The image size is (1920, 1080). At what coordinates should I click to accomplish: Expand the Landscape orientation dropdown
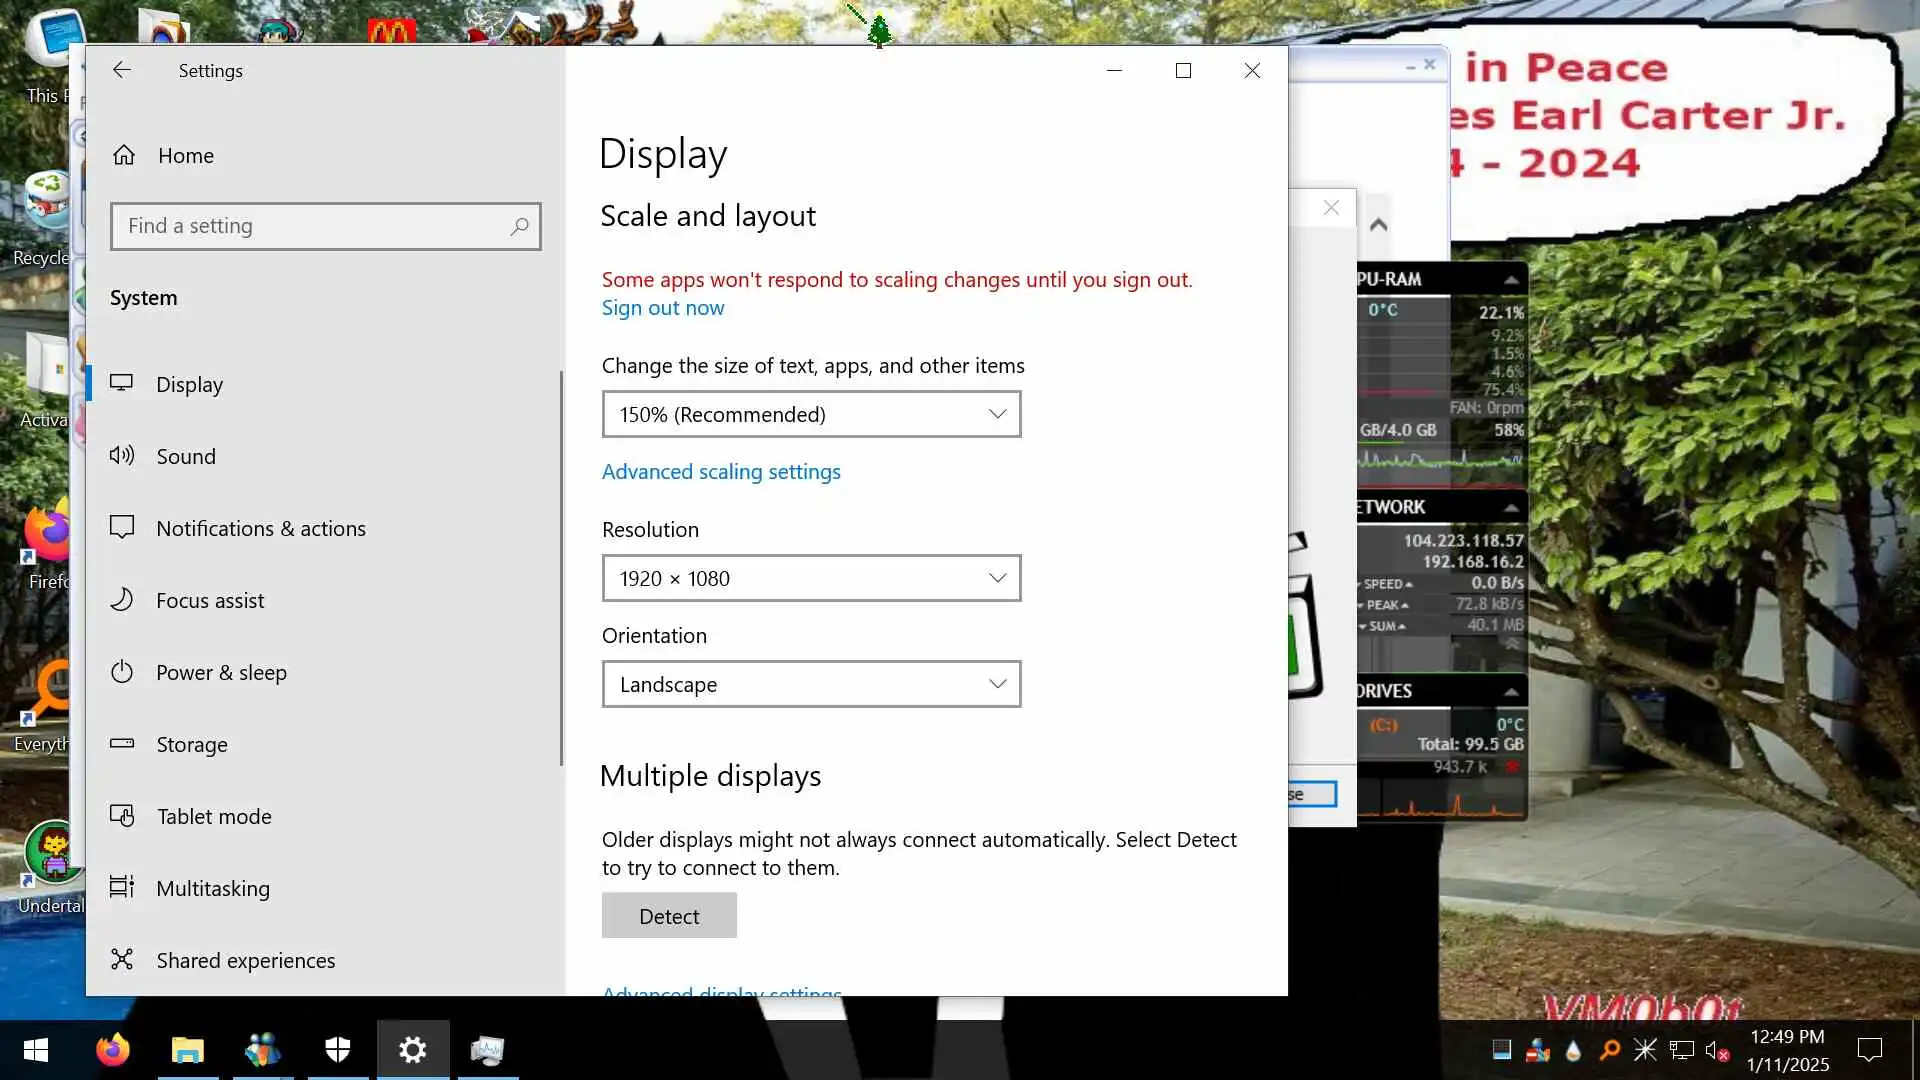[811, 684]
